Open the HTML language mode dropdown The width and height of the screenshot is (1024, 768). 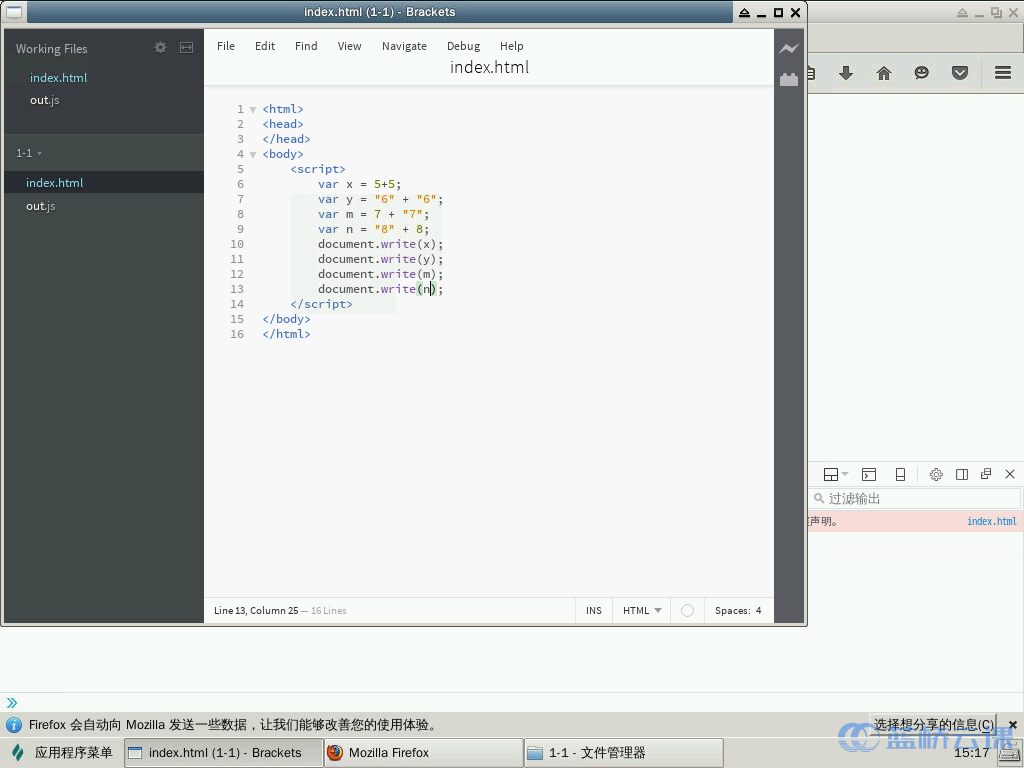(642, 610)
